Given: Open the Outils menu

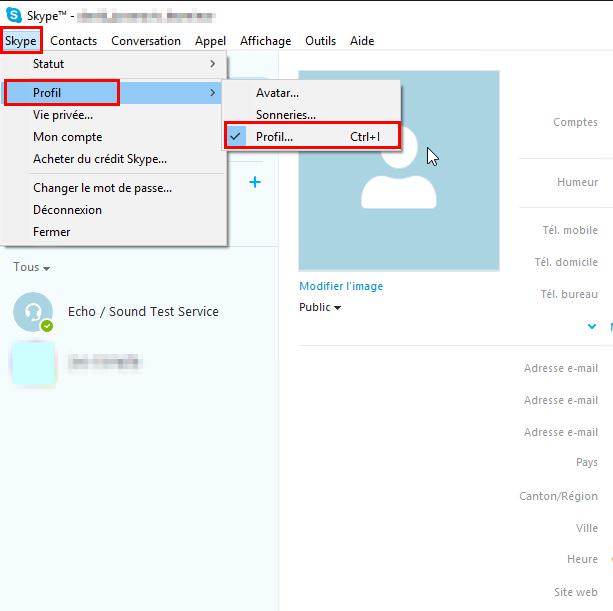Looking at the screenshot, I should coord(320,41).
